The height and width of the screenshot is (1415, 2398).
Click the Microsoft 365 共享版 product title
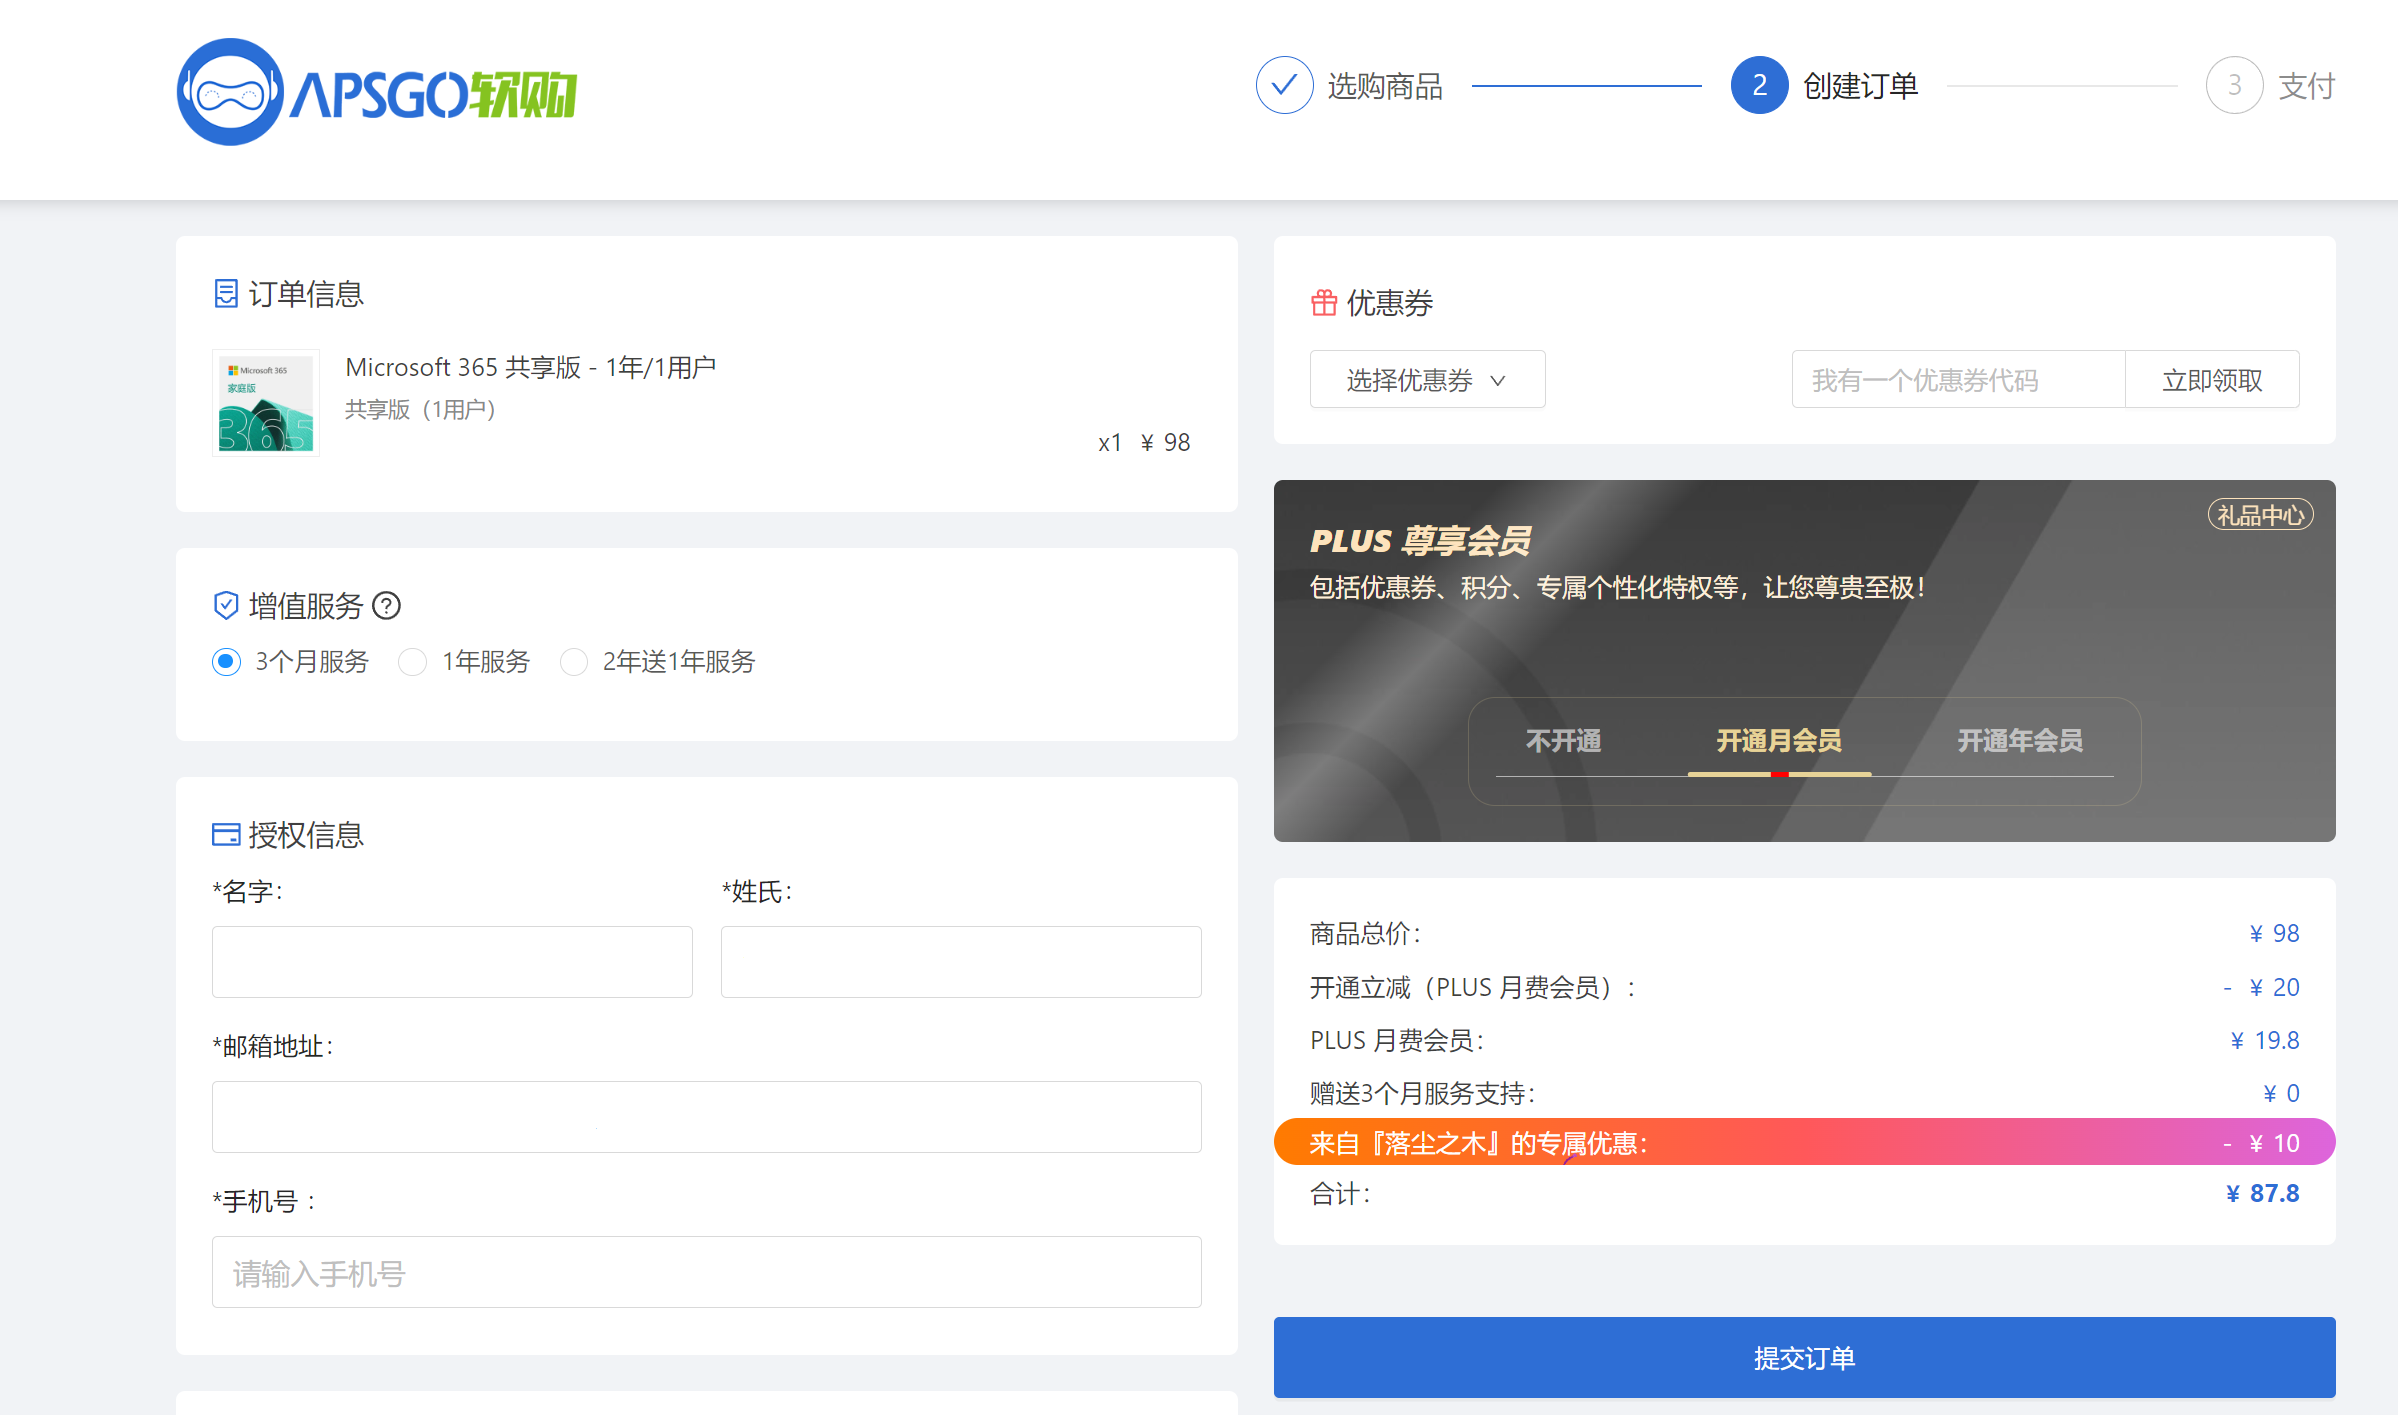click(x=530, y=367)
